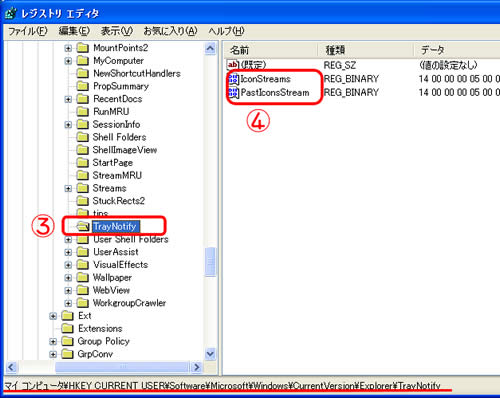500x398 pixels.
Task: Click the Wallpaper folder icon
Action: click(83, 277)
